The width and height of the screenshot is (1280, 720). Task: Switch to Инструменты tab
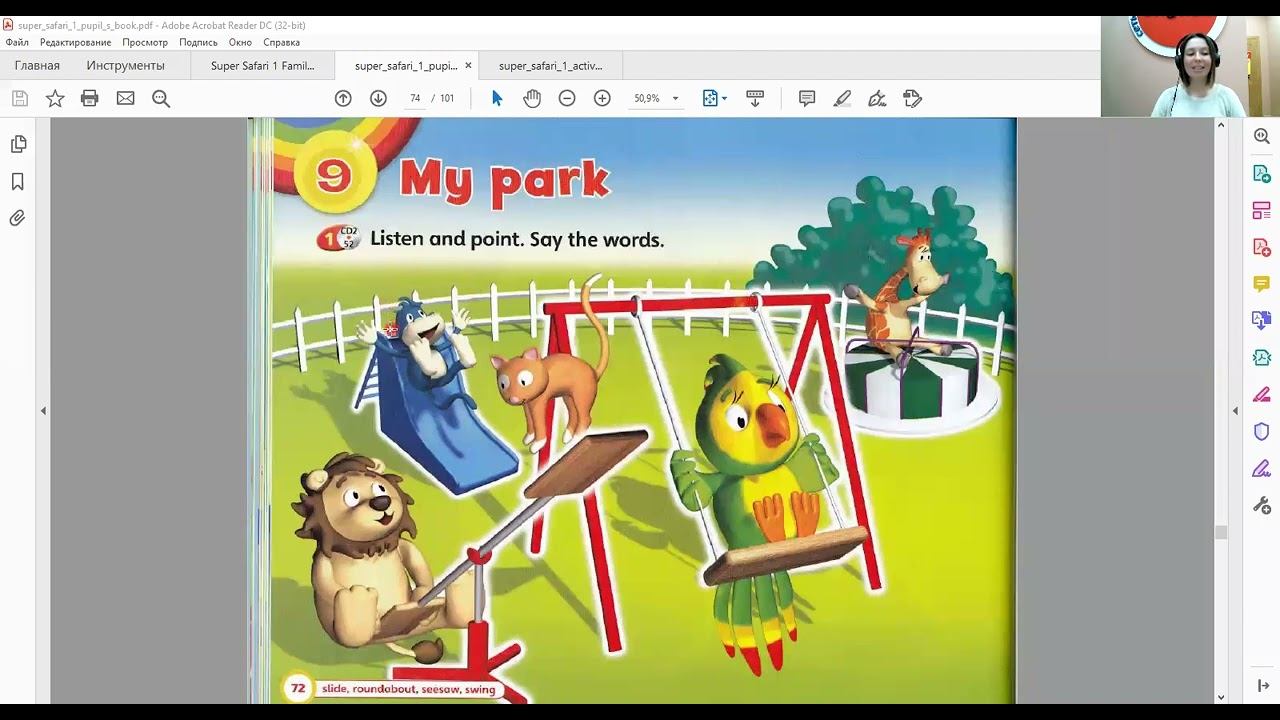point(125,66)
